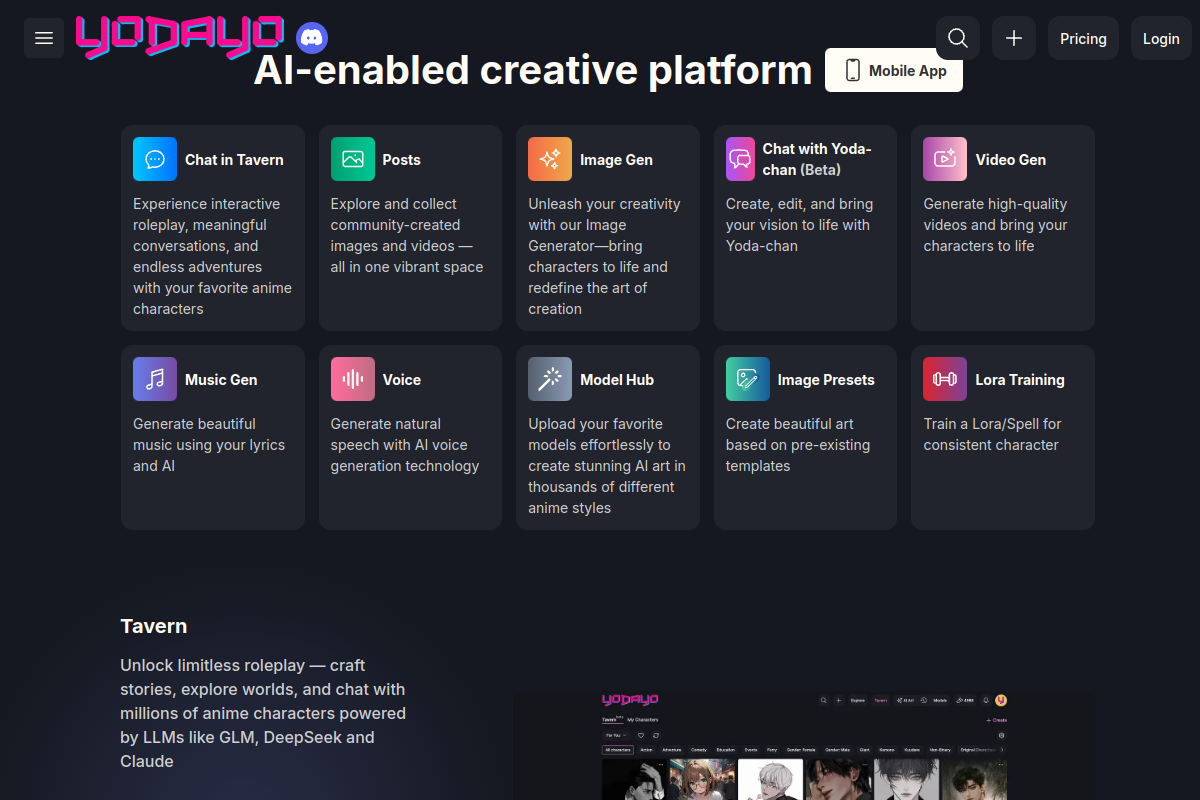Click 'Explore and collect community-created' description
The image size is (1200, 800).
coord(407,235)
